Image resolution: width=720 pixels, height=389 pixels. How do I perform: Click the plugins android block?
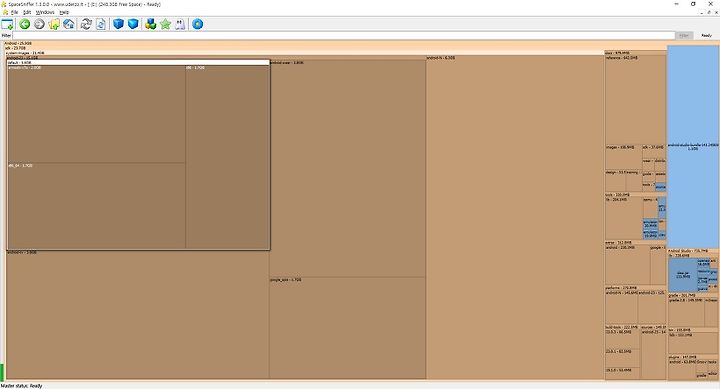pyautogui.click(x=682, y=369)
